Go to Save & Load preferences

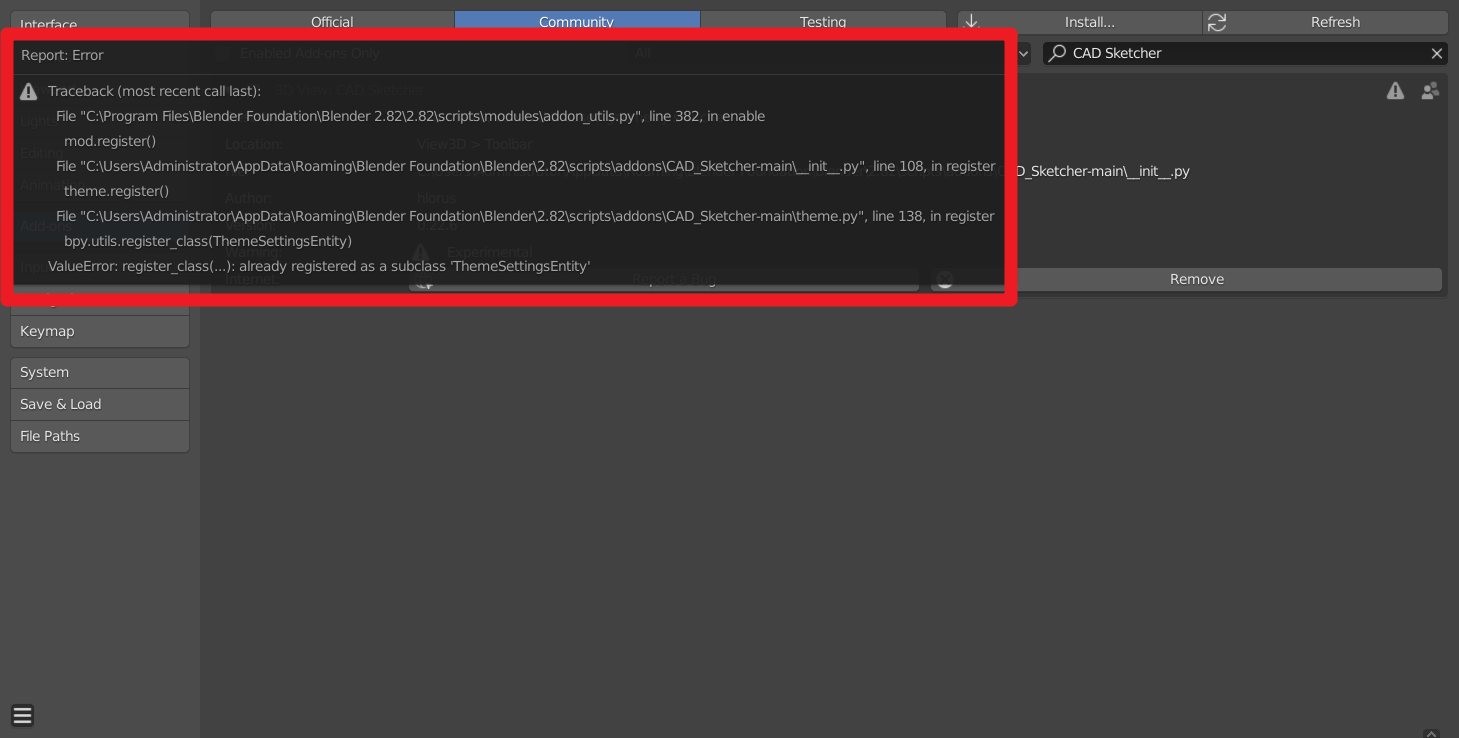(100, 404)
